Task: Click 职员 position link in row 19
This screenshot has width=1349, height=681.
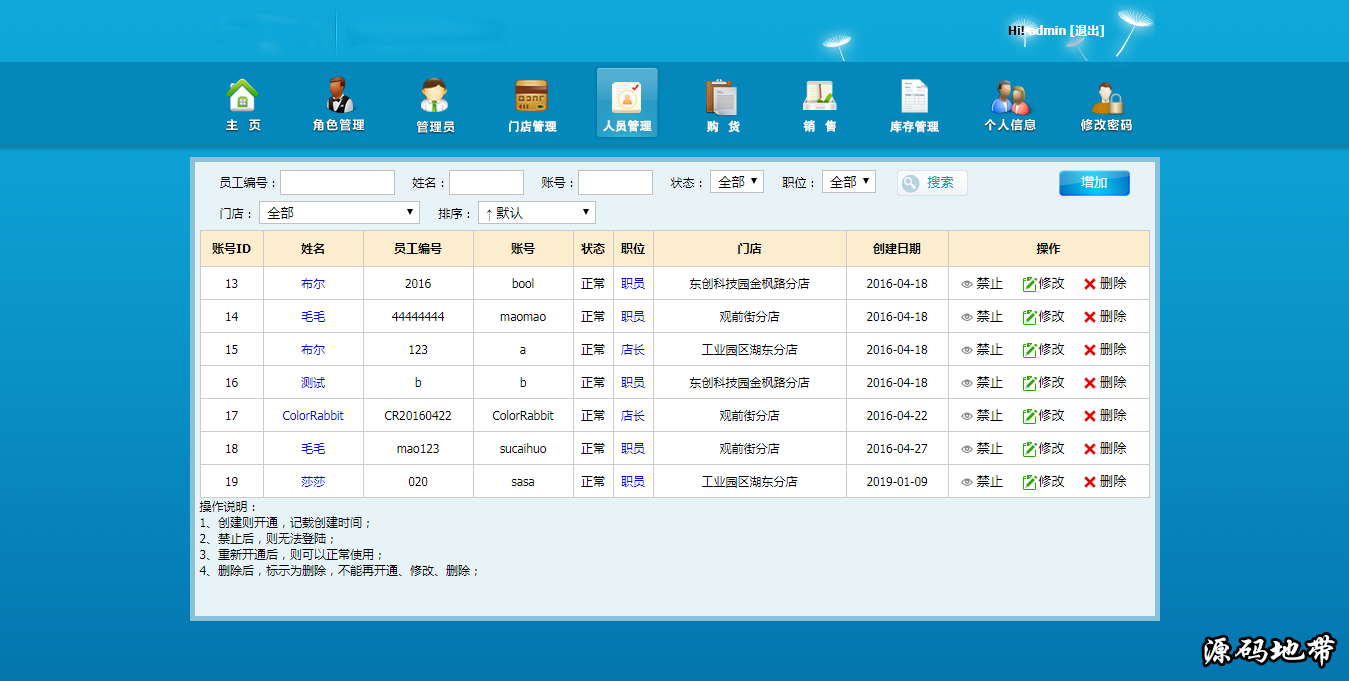Action: [x=633, y=482]
